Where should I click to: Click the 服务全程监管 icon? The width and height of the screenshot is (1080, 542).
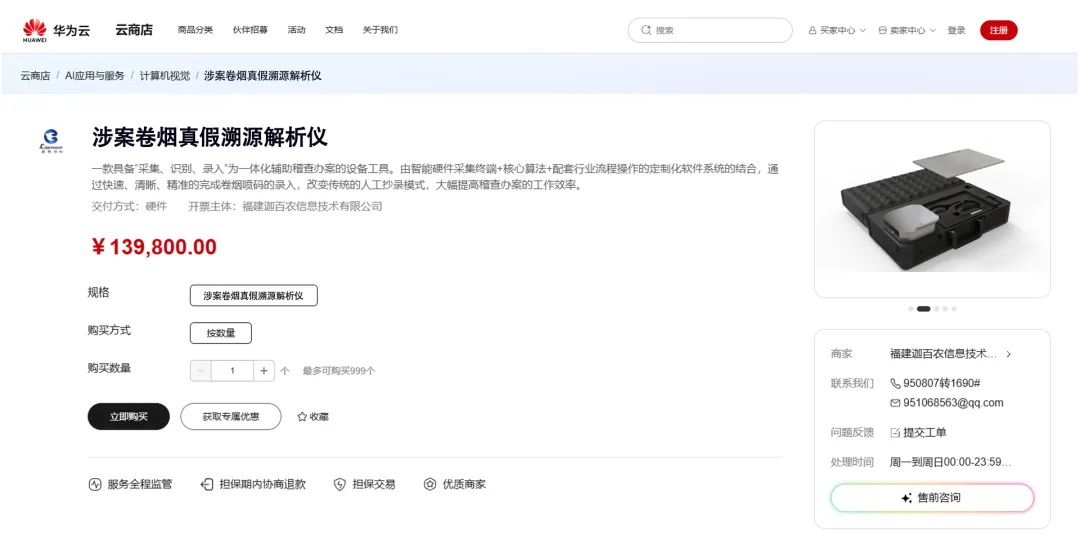coord(95,484)
